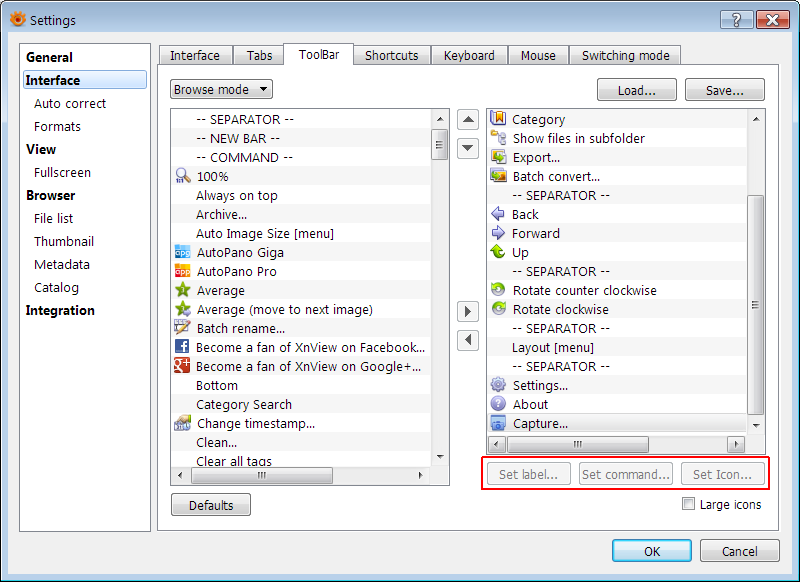800x582 pixels.
Task: Open the Browse mode dropdown
Action: (x=221, y=89)
